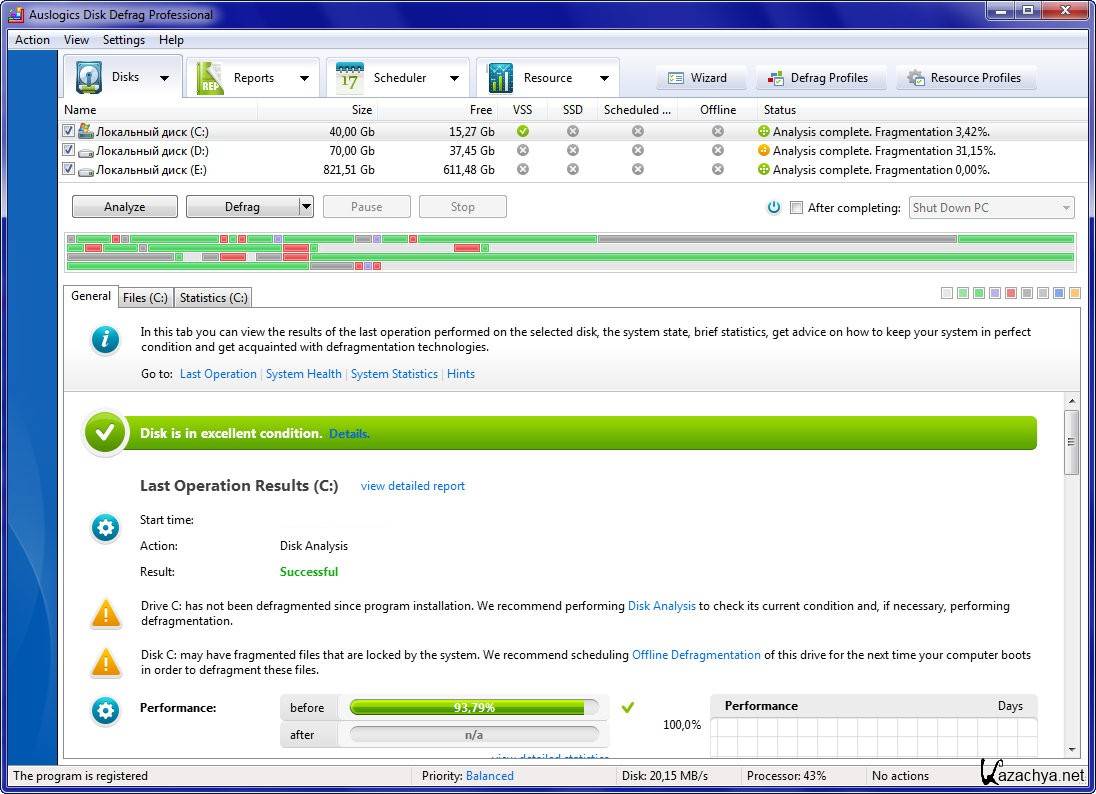1096x794 pixels.
Task: Uncheck the drive D: checkbox
Action: pos(69,151)
